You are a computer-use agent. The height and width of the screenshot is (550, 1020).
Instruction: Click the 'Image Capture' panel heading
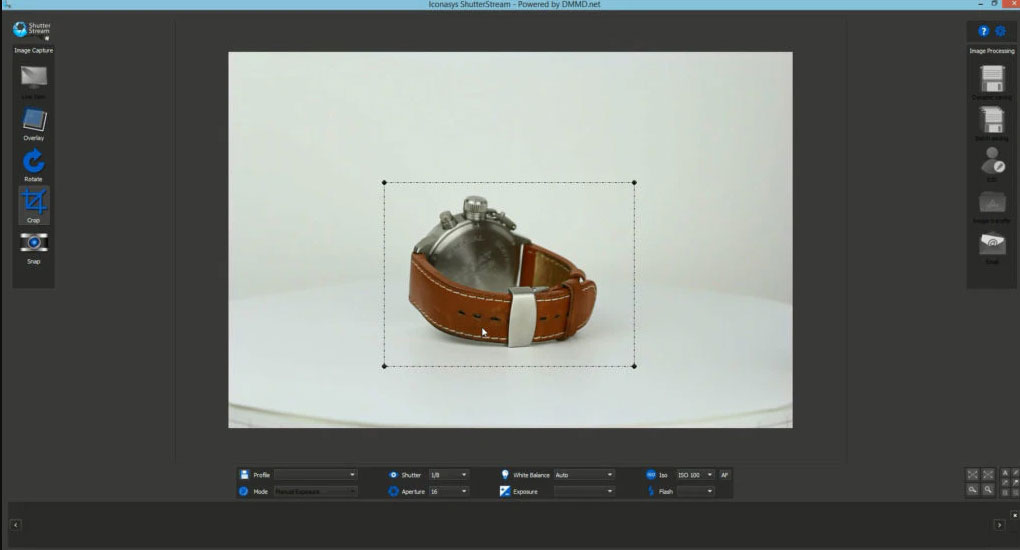(34, 50)
